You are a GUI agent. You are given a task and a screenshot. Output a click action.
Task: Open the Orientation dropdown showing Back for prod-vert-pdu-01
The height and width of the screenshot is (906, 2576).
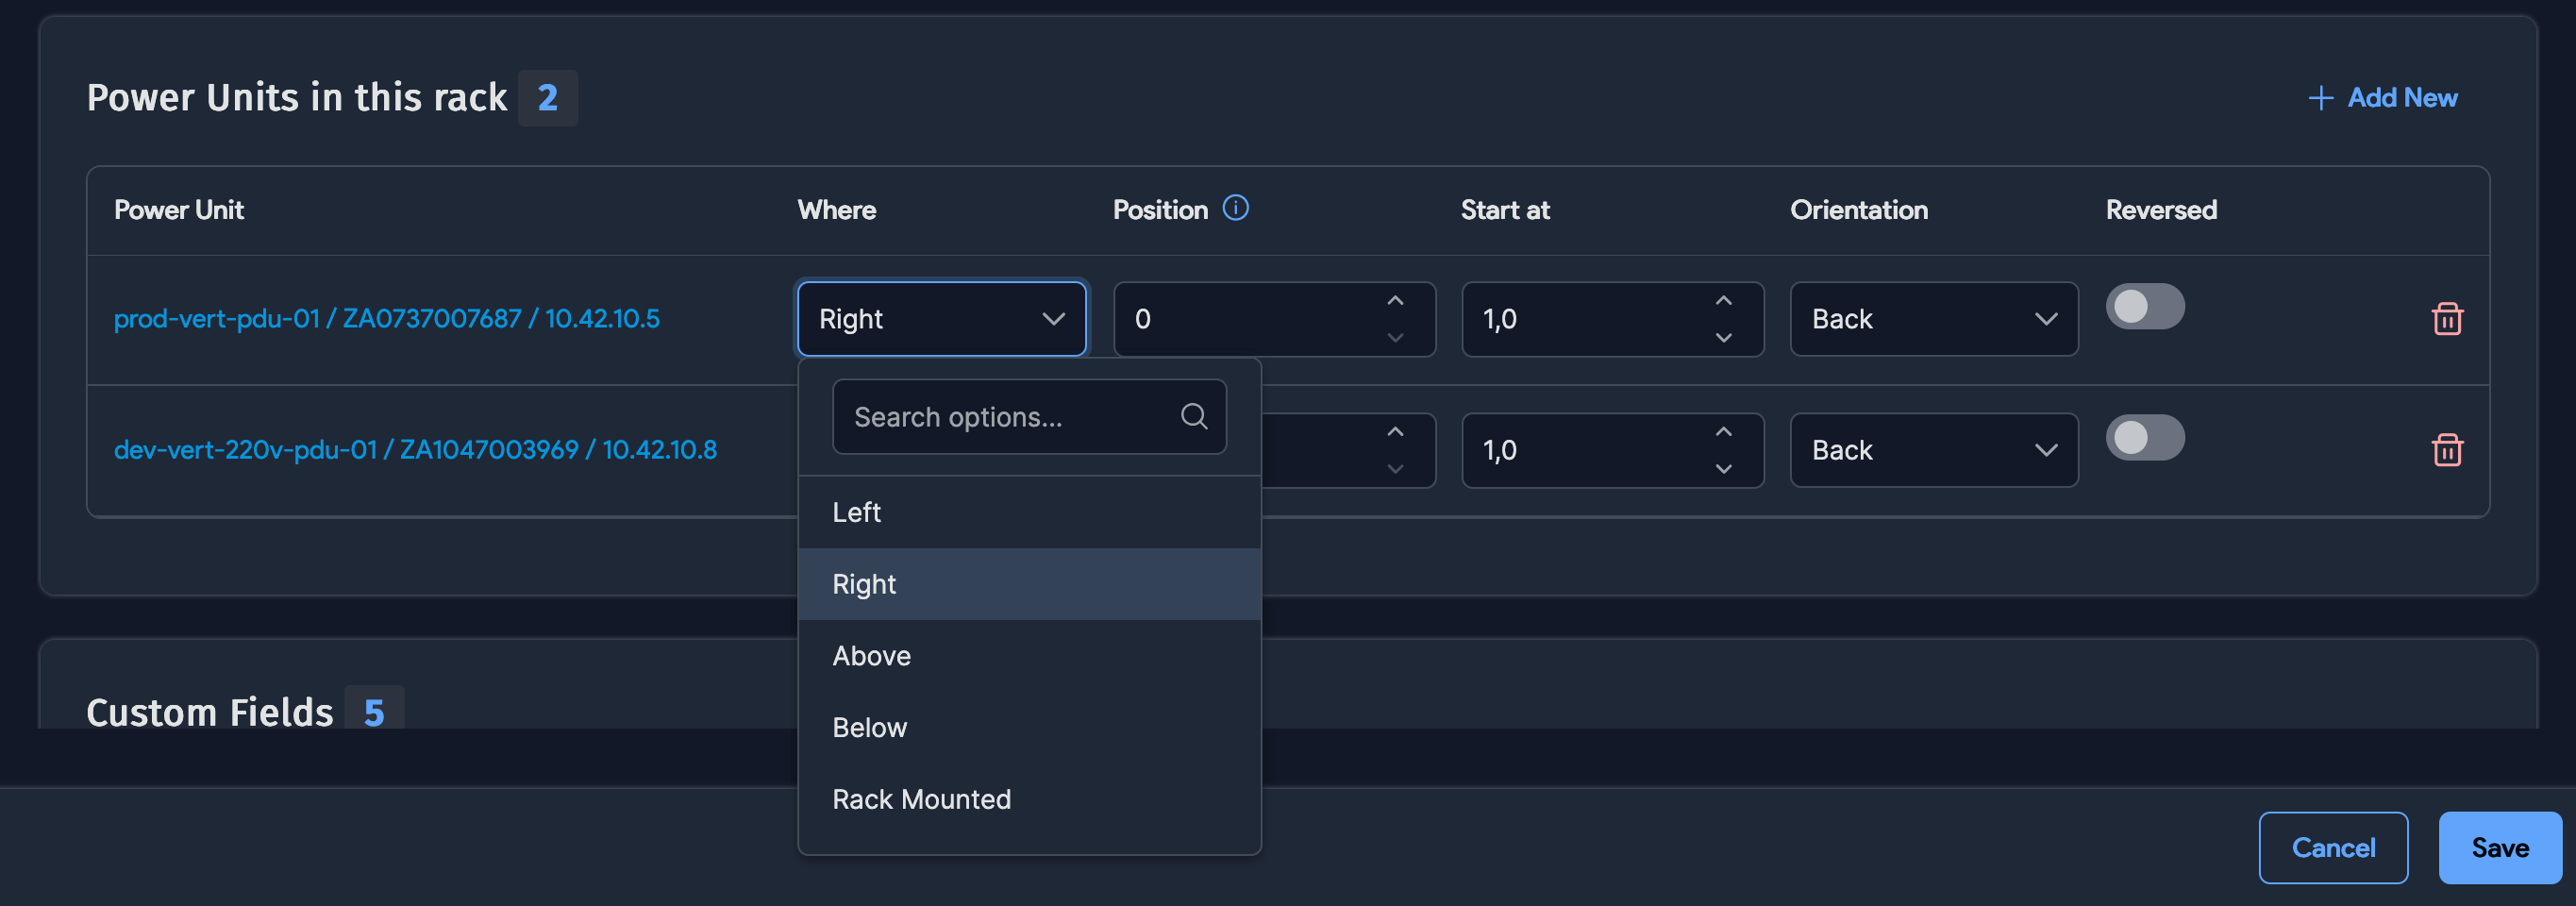[1933, 318]
